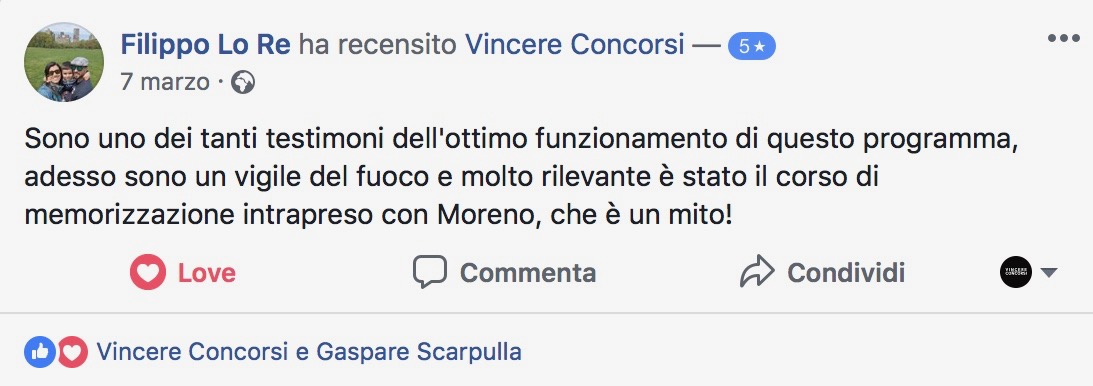Toggle the Love reaction on the post
The image size is (1093, 386).
click(183, 272)
